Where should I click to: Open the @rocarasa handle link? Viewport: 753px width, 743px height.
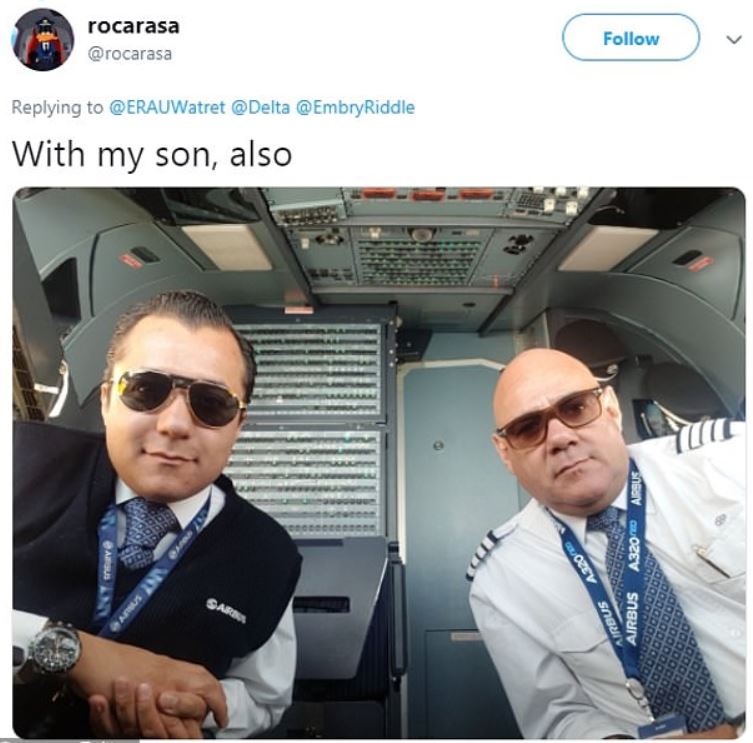[129, 53]
